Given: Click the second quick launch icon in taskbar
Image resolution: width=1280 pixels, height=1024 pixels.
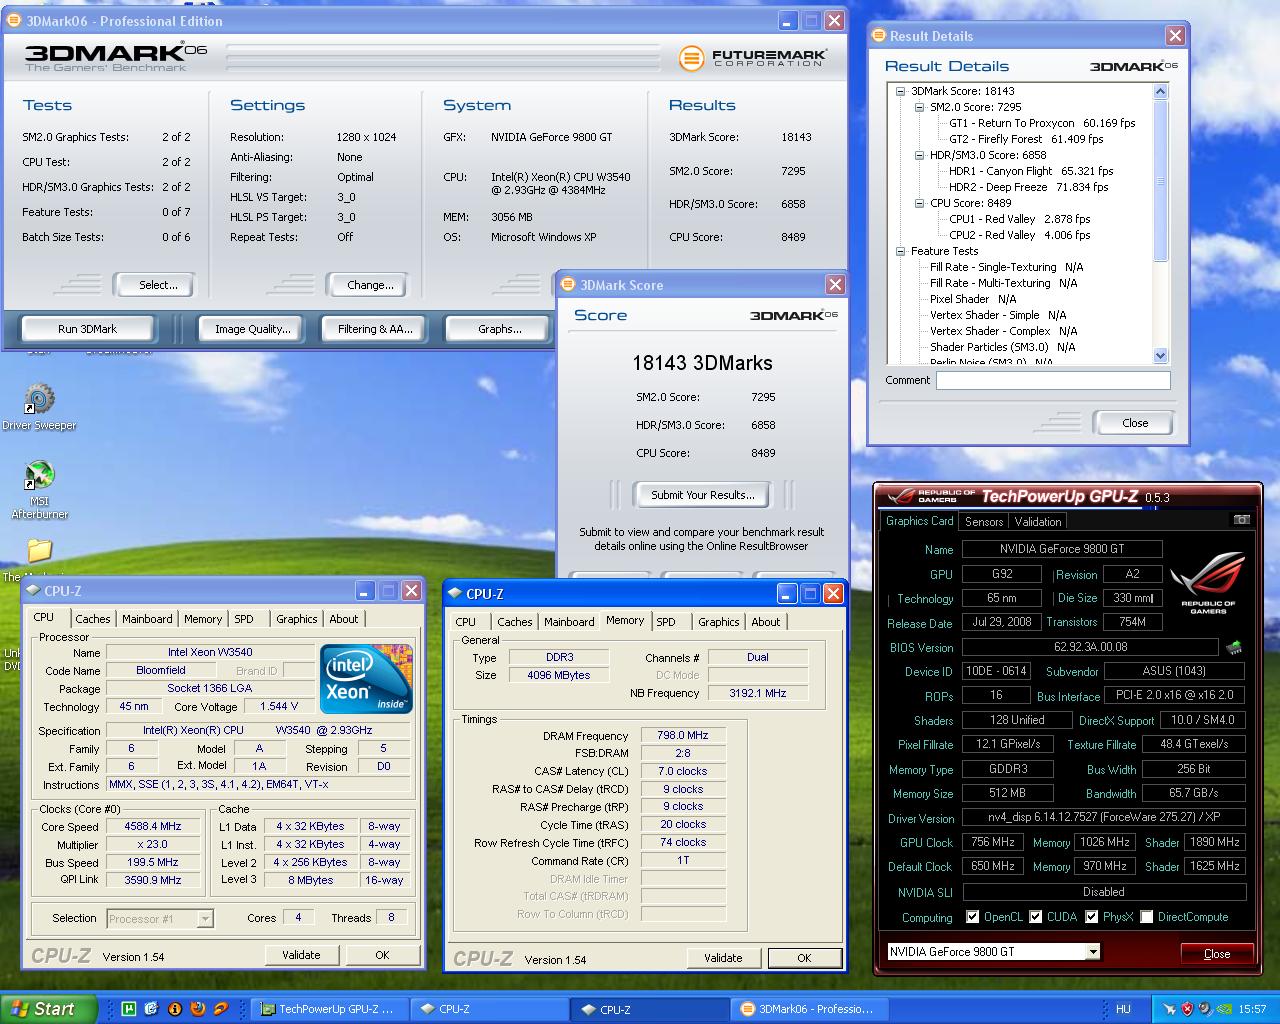Looking at the screenshot, I should [x=151, y=1009].
